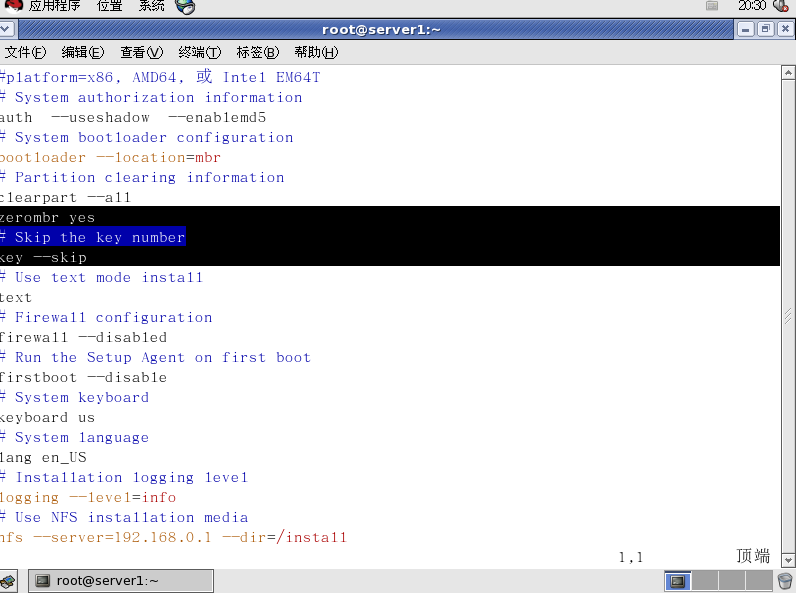Click the nfs --server=192.168.0.1 line
Image resolution: width=796 pixels, height=593 pixels.
point(173,538)
